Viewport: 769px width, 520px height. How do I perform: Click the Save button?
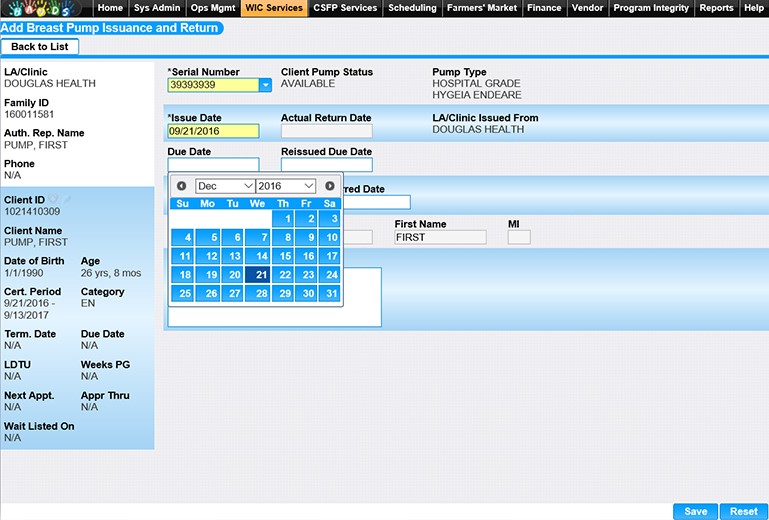[694, 511]
